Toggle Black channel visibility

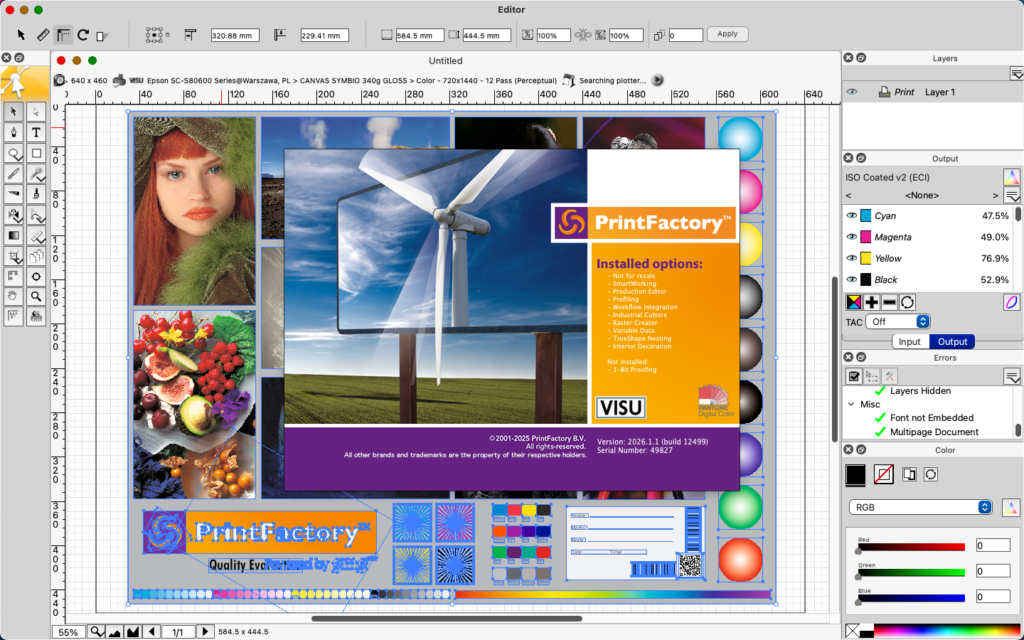tap(852, 280)
